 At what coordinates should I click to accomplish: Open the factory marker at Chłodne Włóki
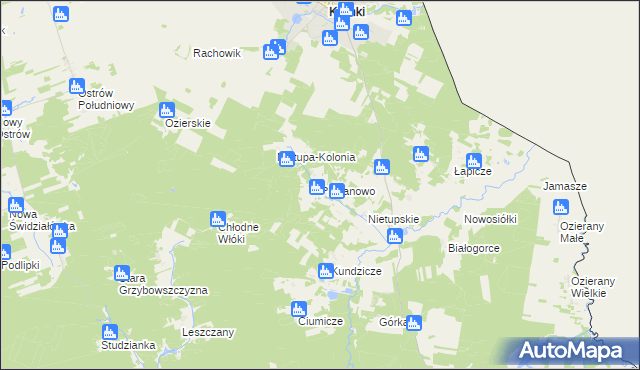click(218, 219)
